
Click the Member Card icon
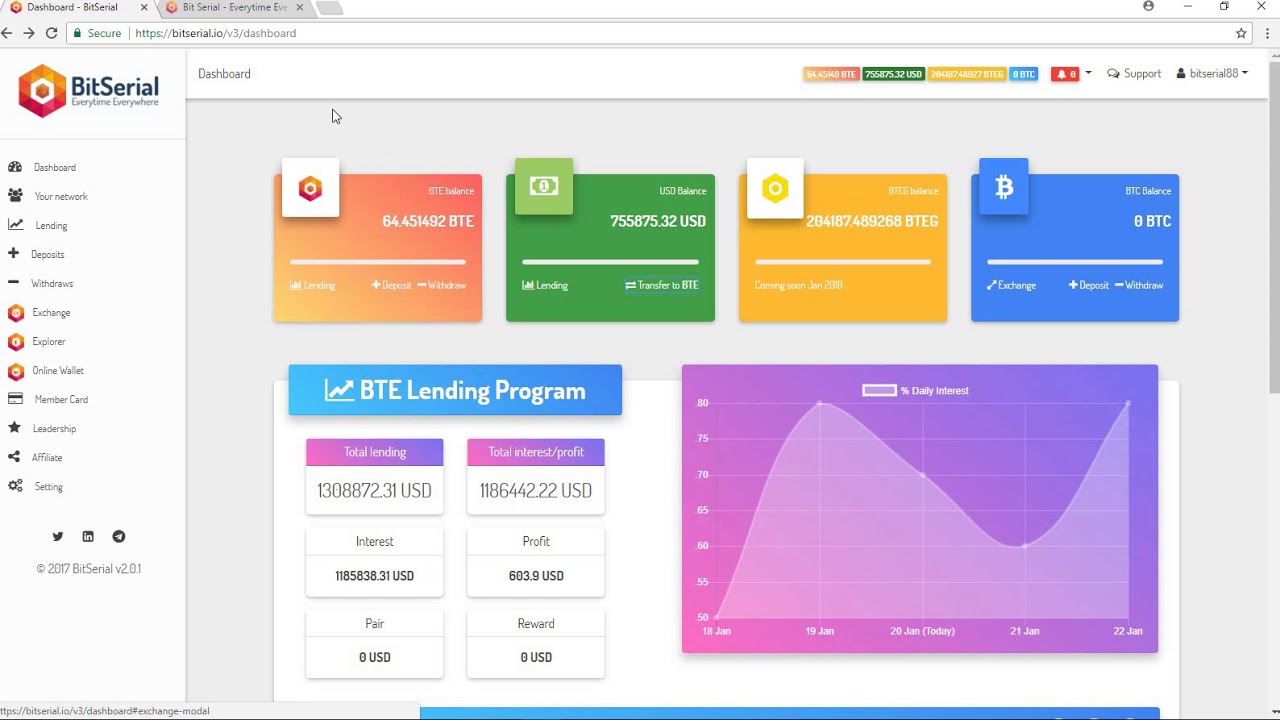(15, 399)
